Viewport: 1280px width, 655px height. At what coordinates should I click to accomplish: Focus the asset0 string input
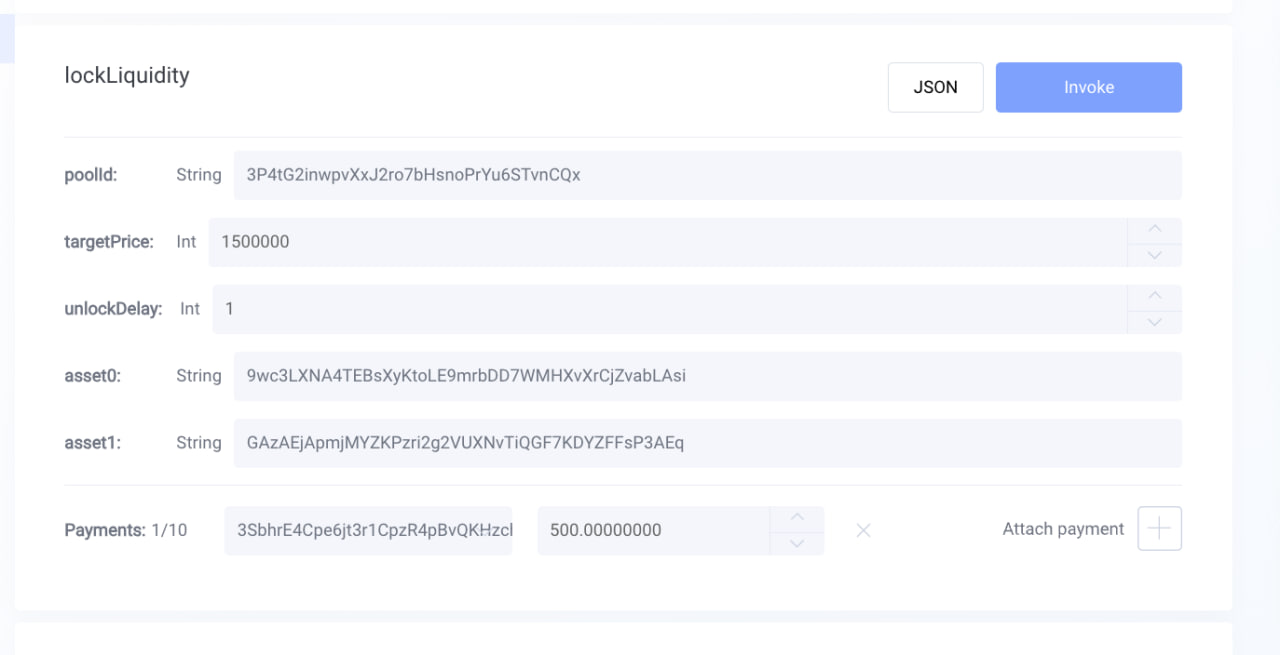click(708, 376)
